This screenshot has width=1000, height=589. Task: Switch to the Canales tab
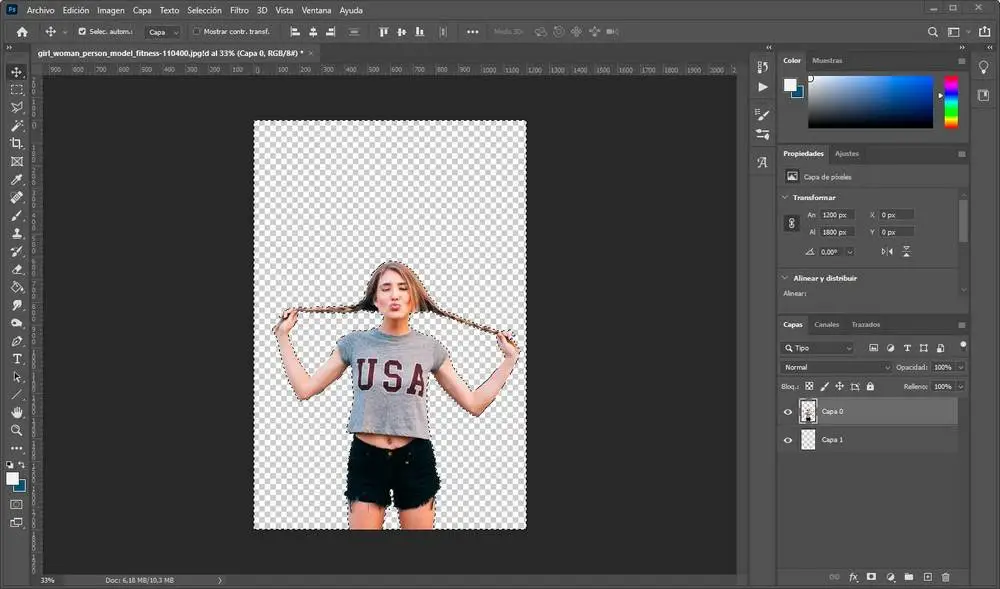826,325
